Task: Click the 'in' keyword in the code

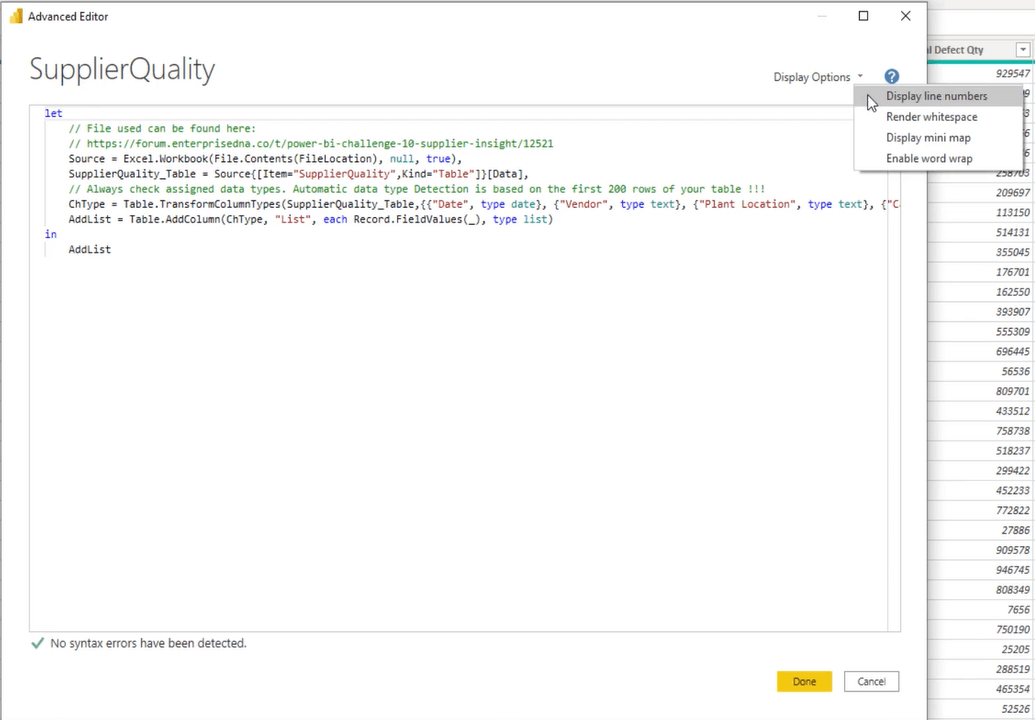Action: pyautogui.click(x=51, y=234)
